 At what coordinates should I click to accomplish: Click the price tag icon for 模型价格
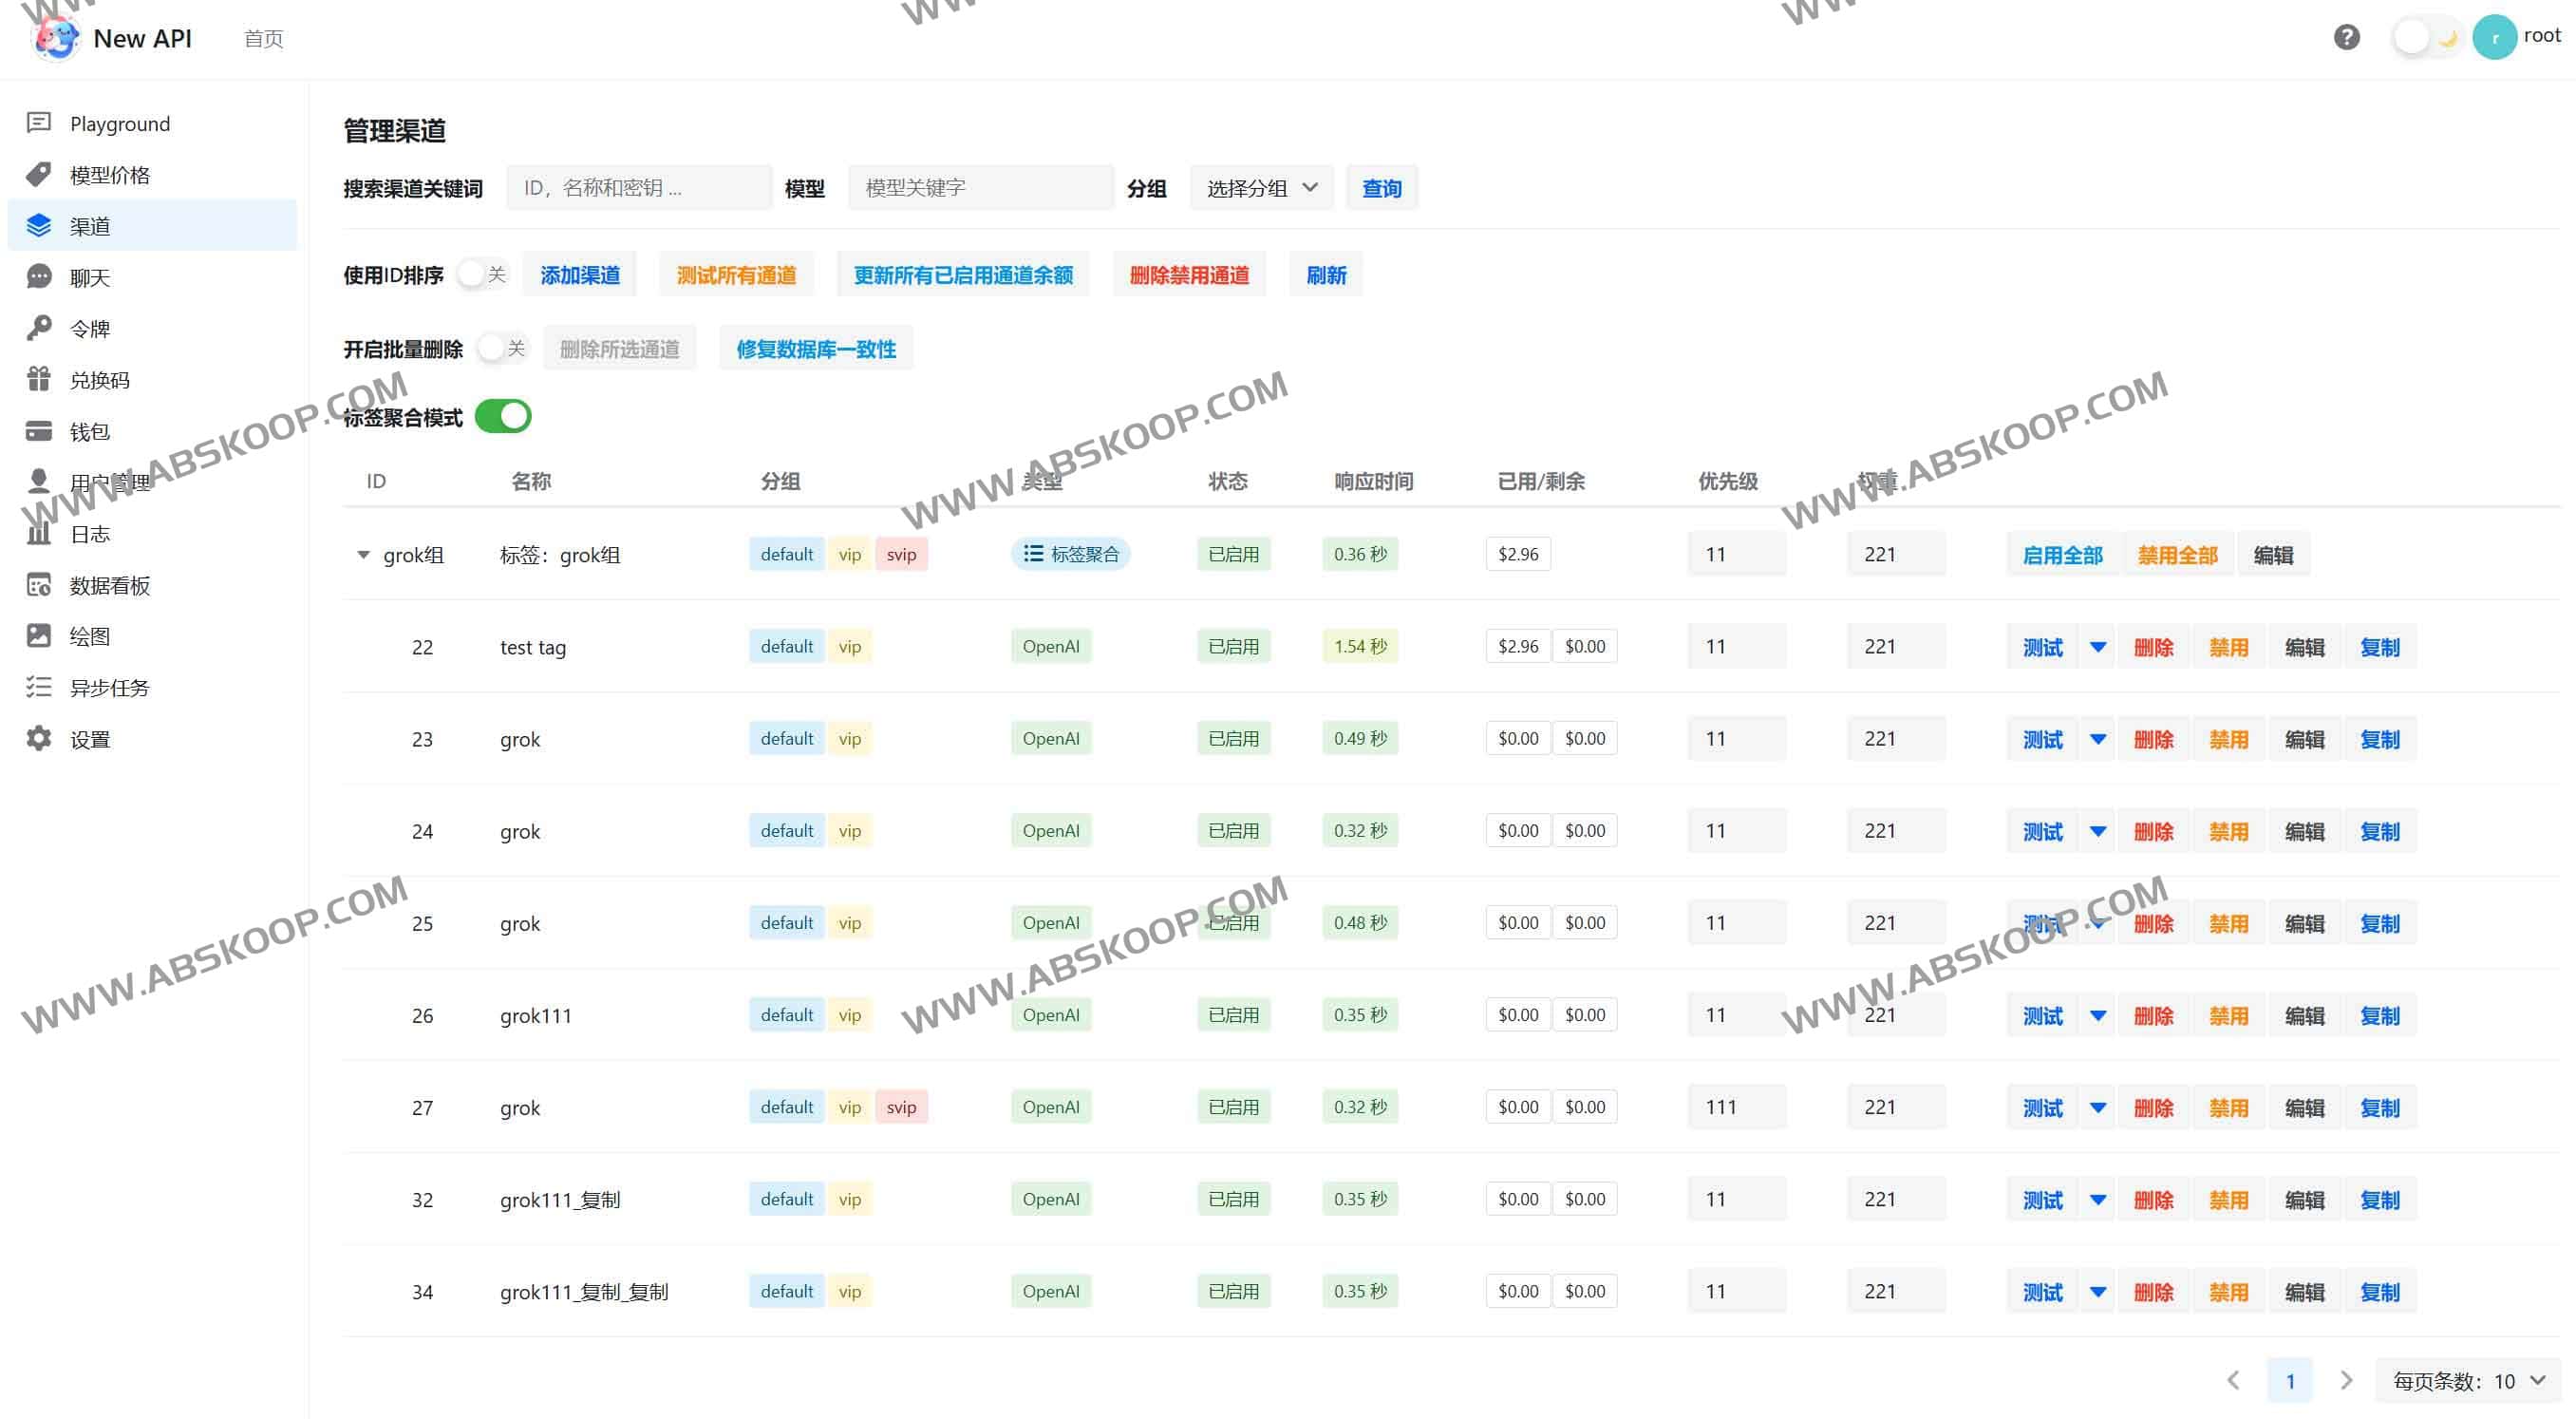(39, 175)
